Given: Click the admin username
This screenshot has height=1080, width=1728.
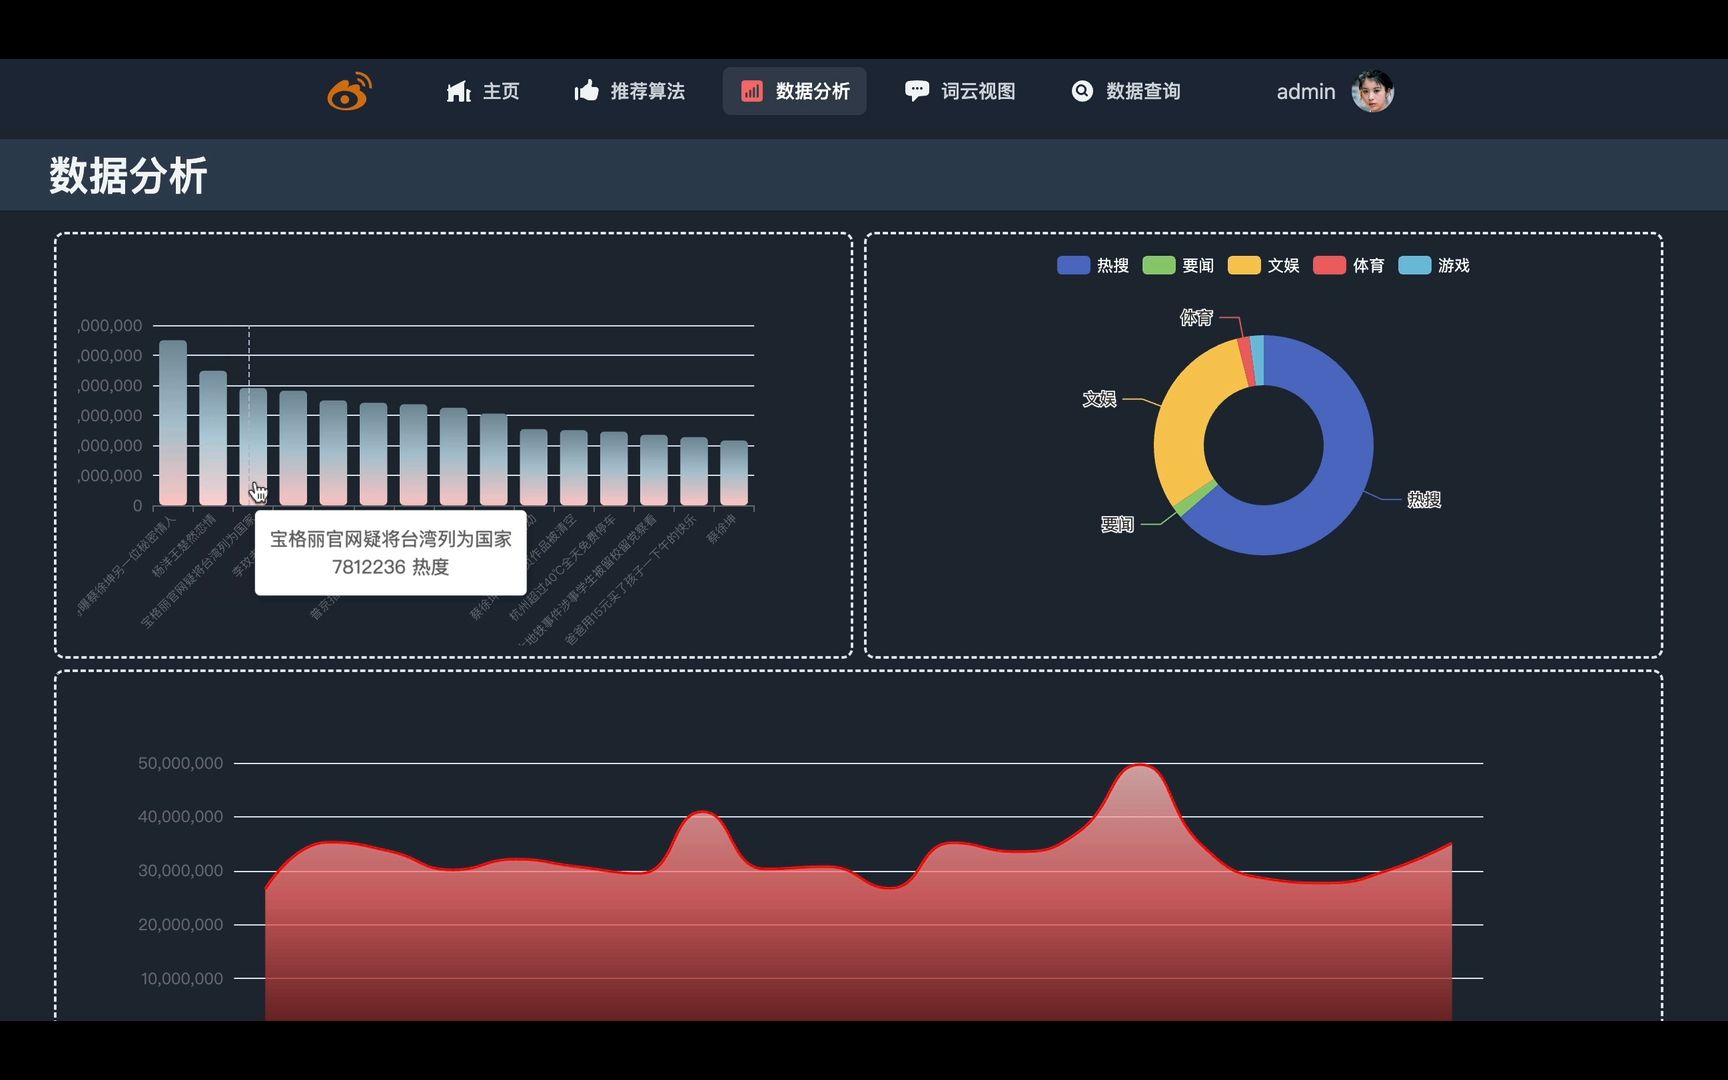Looking at the screenshot, I should 1306,92.
